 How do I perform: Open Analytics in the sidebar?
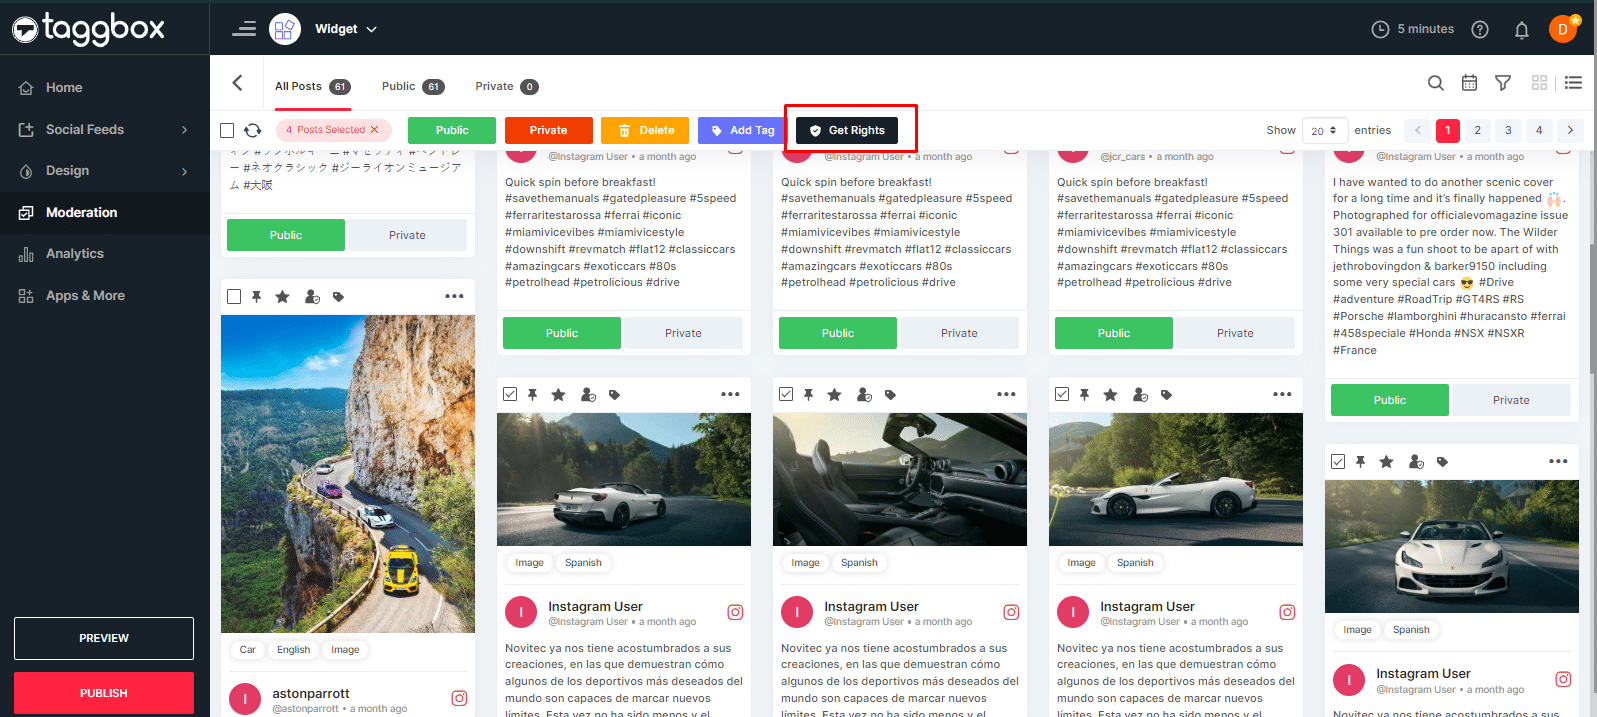pos(74,254)
